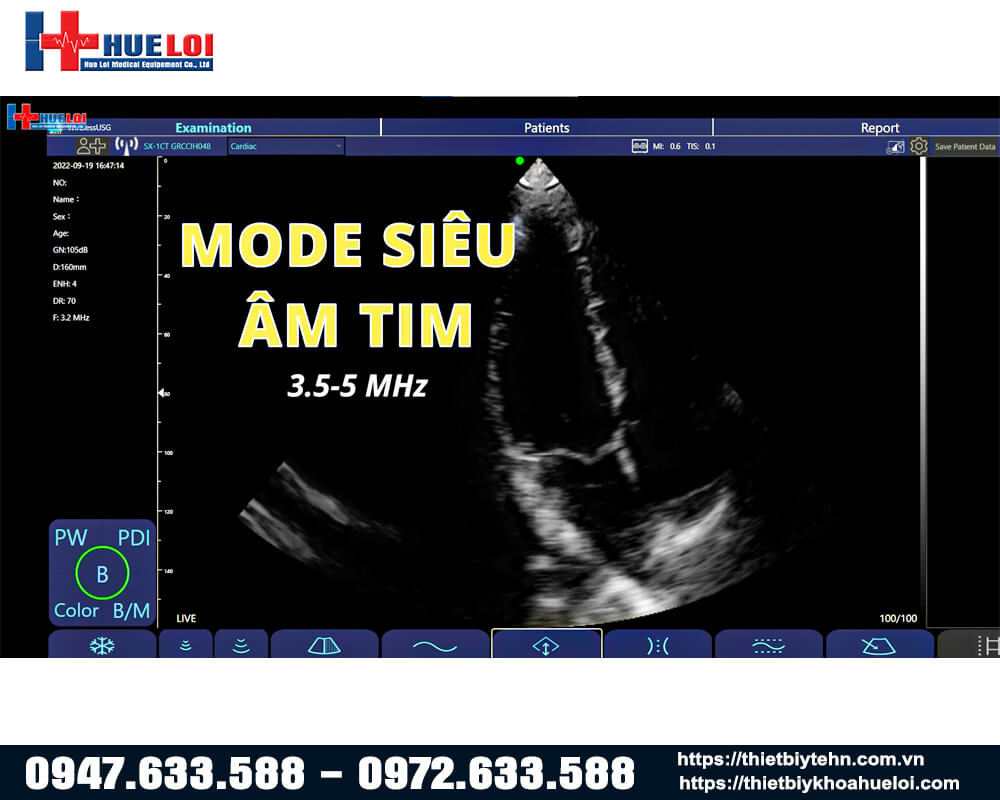The image size is (1000, 800).
Task: Select the circled B mode
Action: pos(102,574)
